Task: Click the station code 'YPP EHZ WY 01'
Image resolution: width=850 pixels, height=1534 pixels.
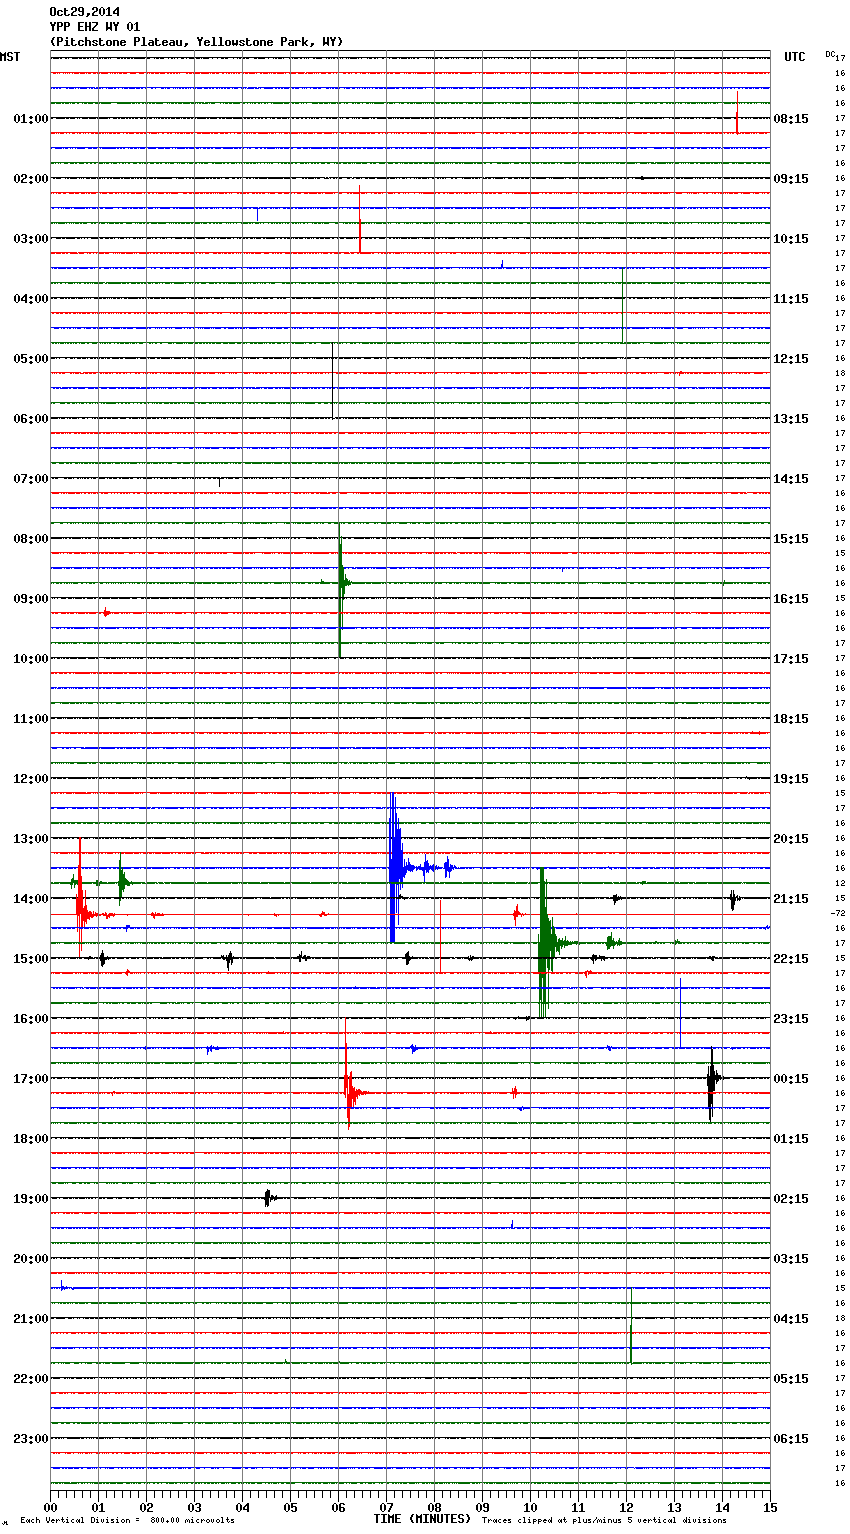Action: tap(95, 27)
